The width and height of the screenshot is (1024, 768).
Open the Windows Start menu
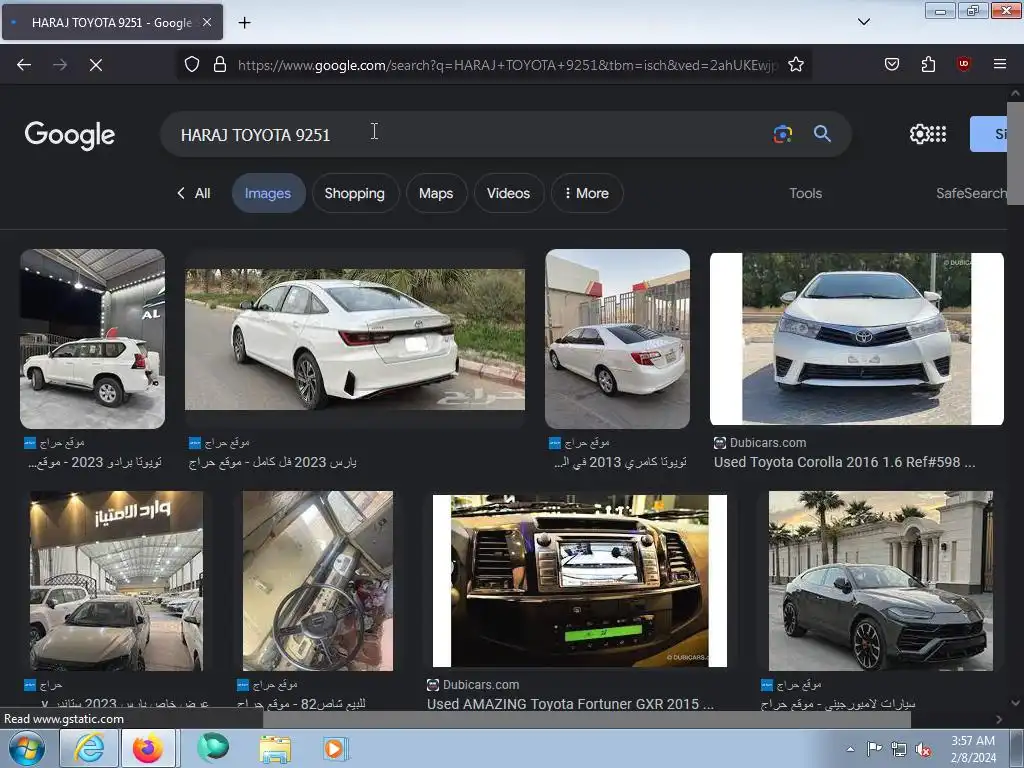27,748
